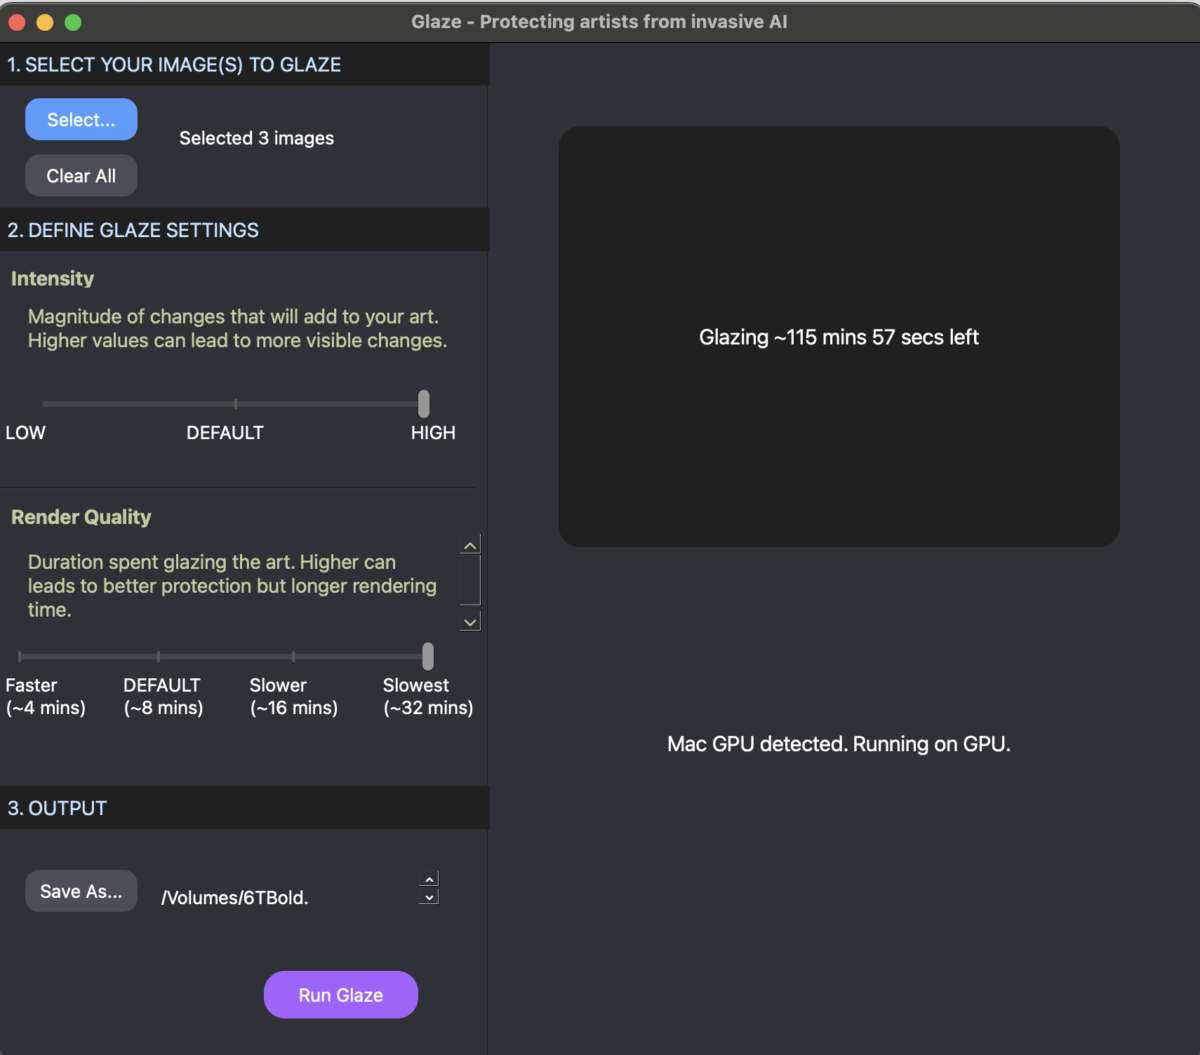
Task: Click 'Mac GPU detected. Running on GPU.' message
Action: click(839, 744)
